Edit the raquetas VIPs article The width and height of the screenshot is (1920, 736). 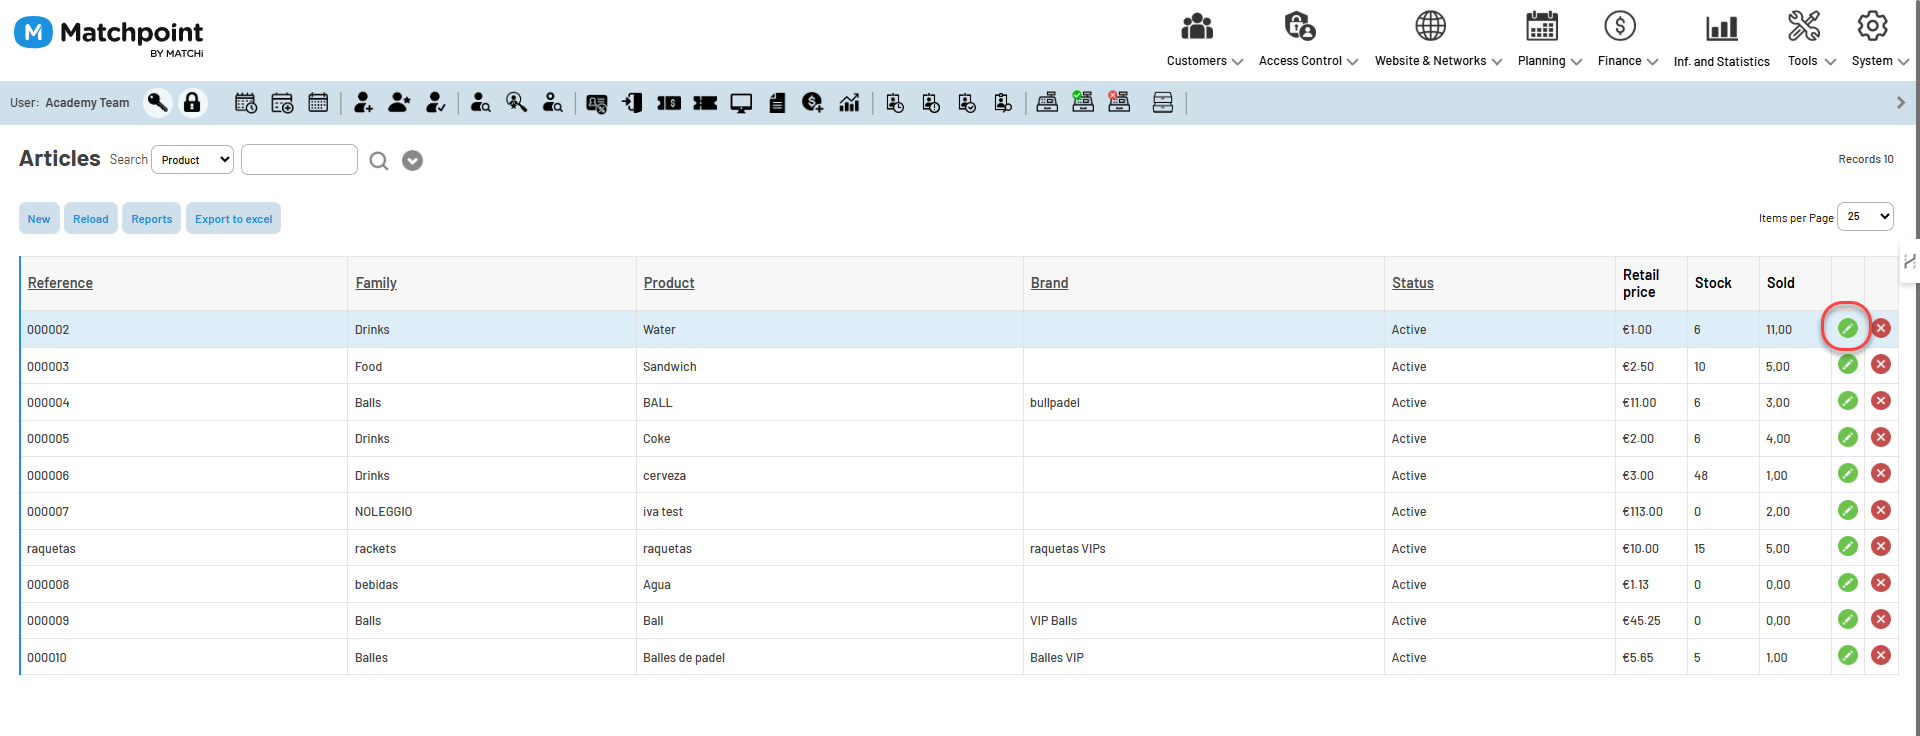tap(1847, 546)
